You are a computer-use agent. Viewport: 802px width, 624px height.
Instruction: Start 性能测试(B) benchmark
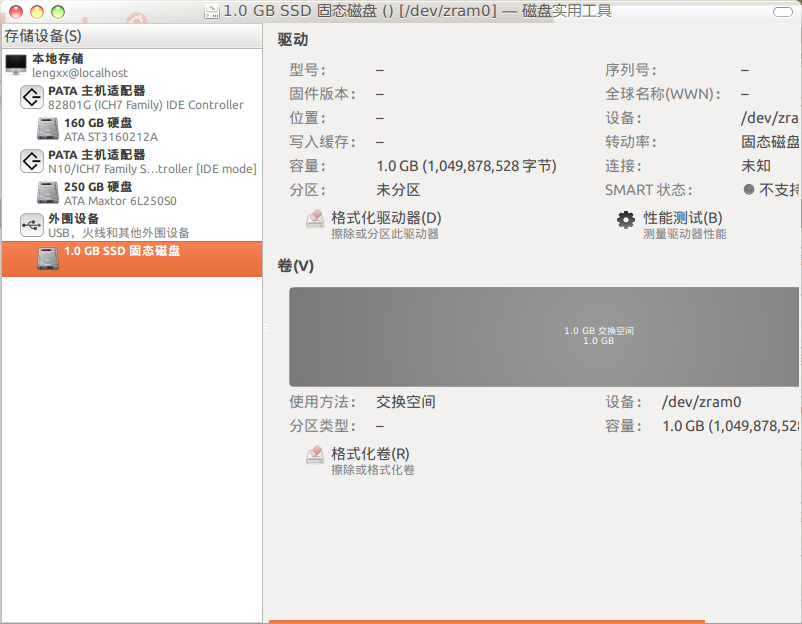click(671, 224)
